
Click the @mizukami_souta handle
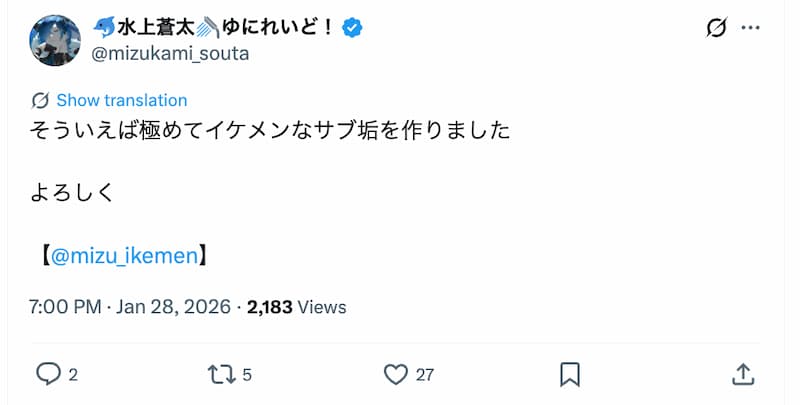pos(170,53)
